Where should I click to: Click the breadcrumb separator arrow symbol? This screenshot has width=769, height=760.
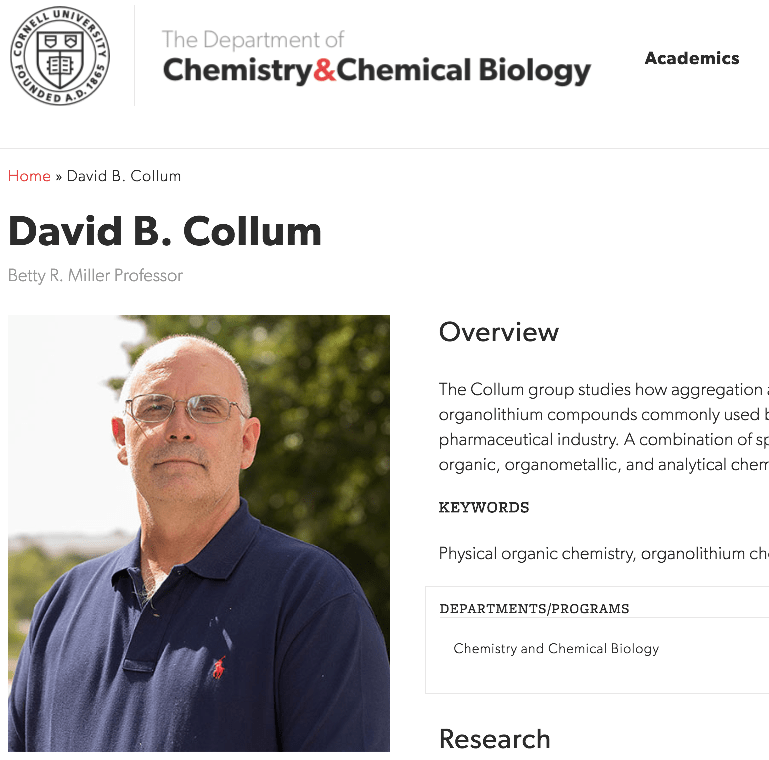click(59, 176)
